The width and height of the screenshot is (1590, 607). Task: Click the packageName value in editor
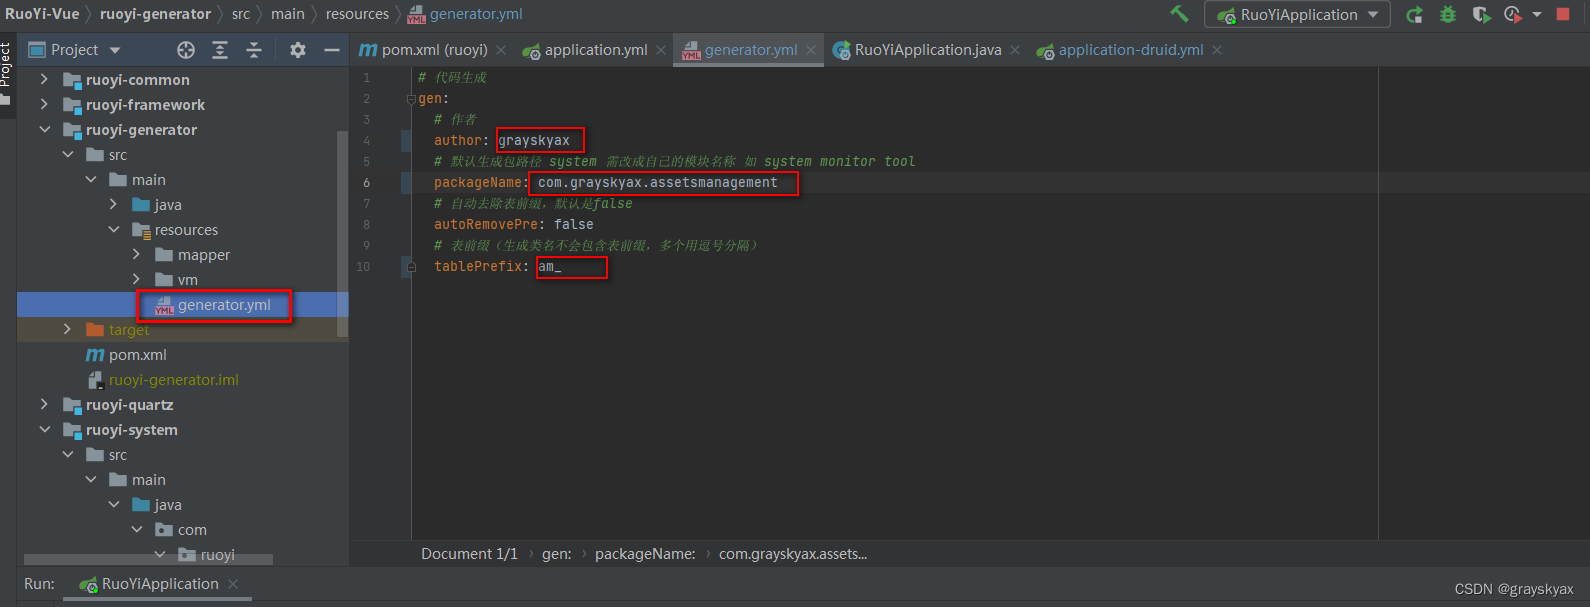pos(657,183)
